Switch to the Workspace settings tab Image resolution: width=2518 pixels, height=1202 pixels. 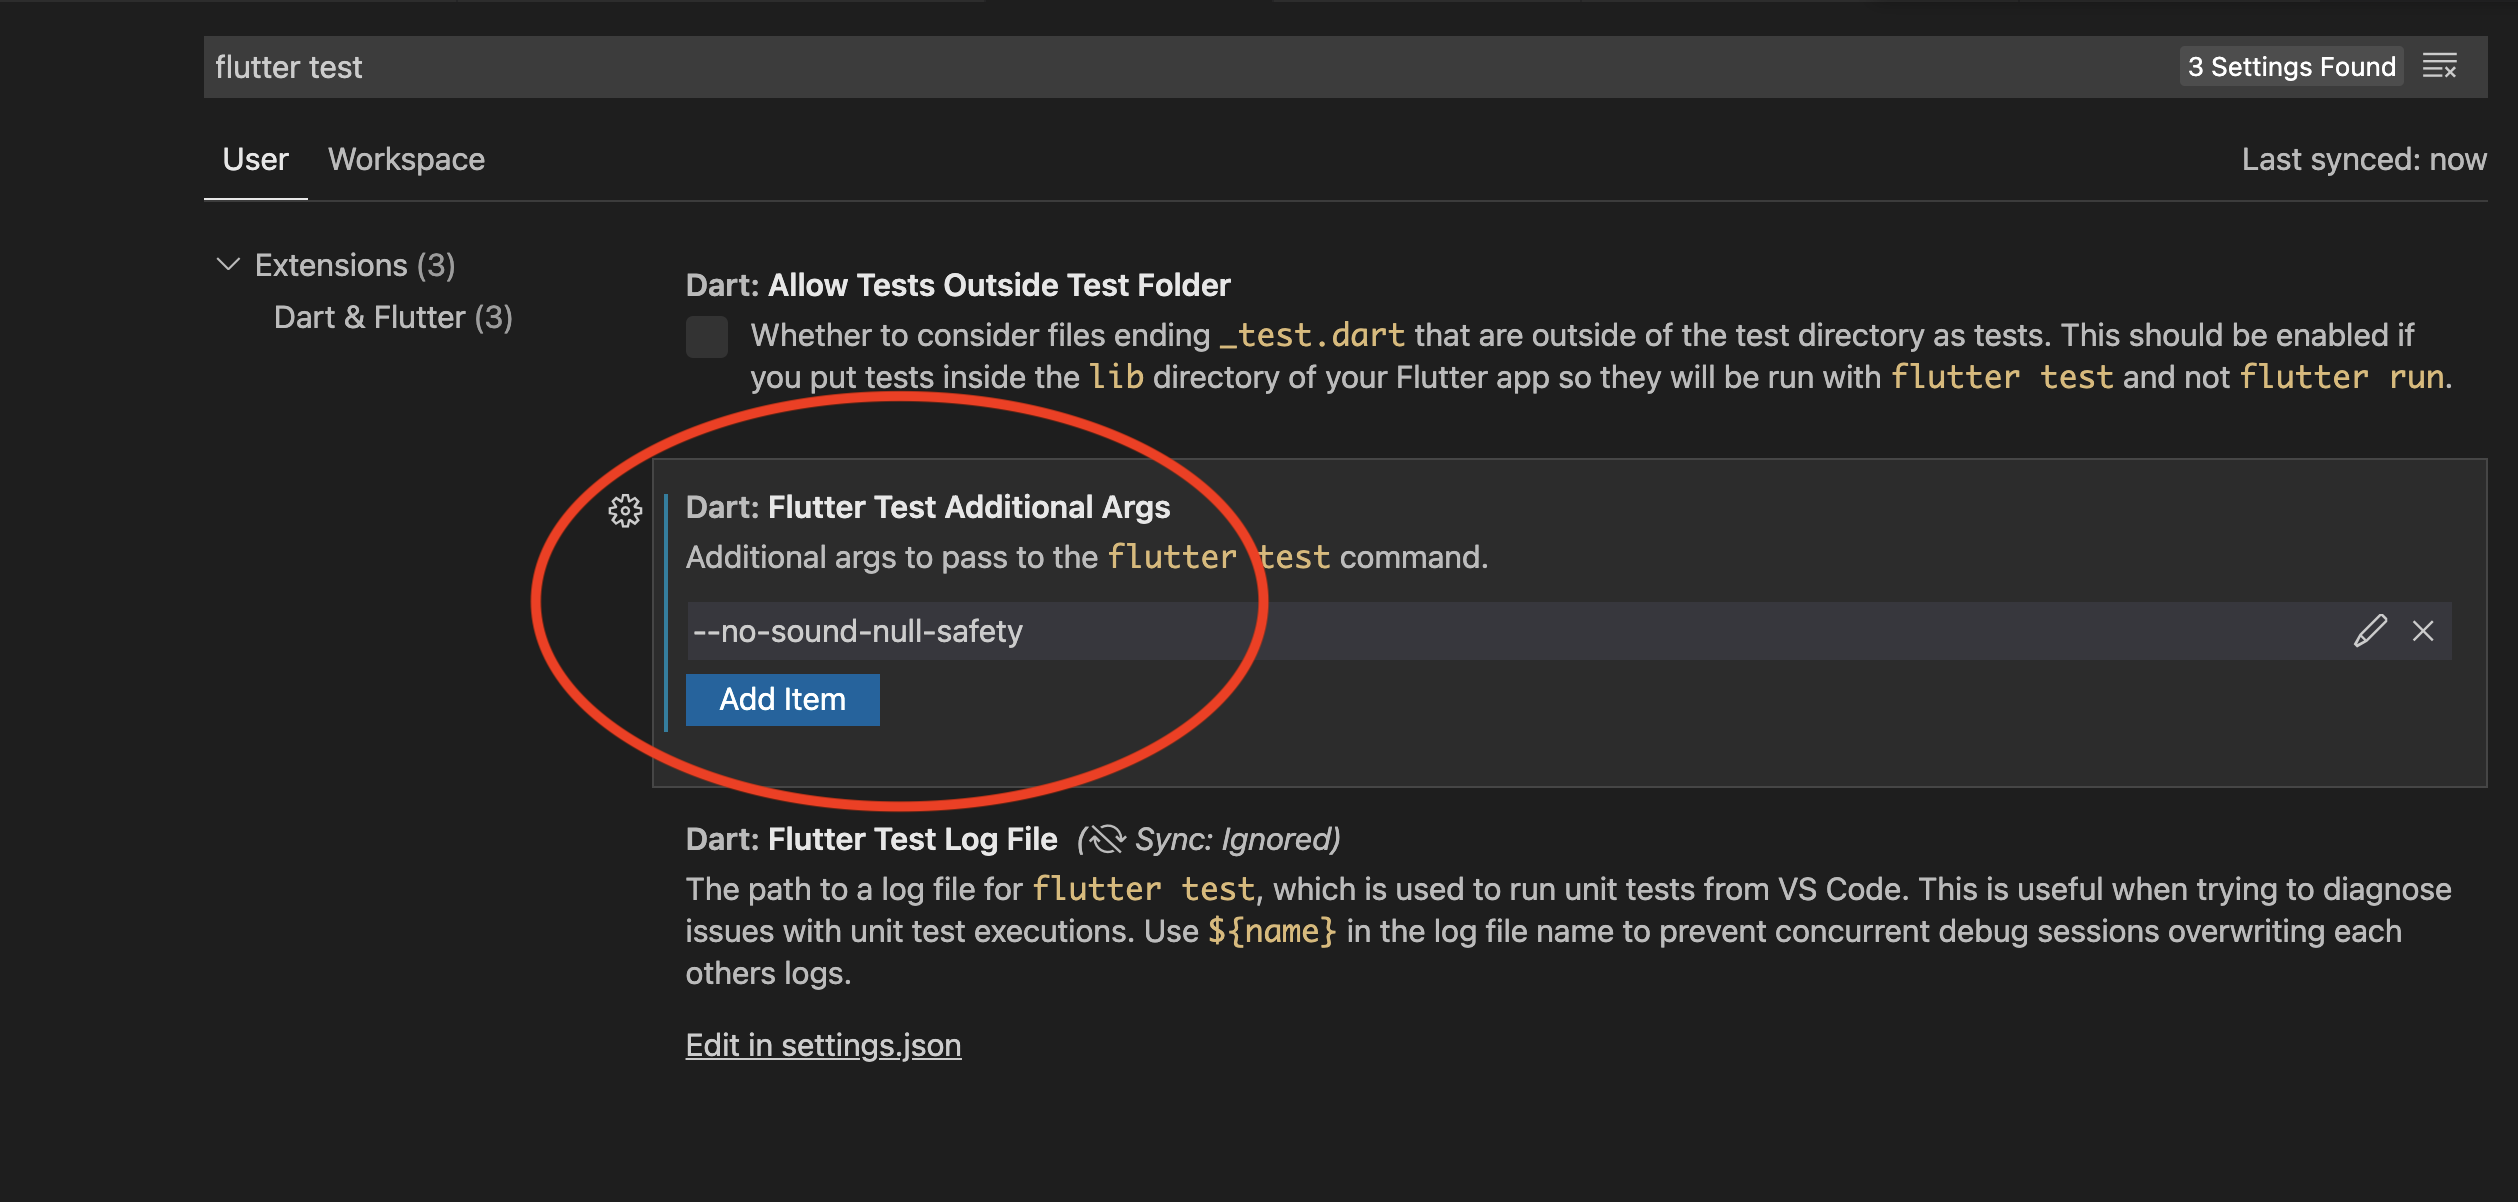click(406, 159)
